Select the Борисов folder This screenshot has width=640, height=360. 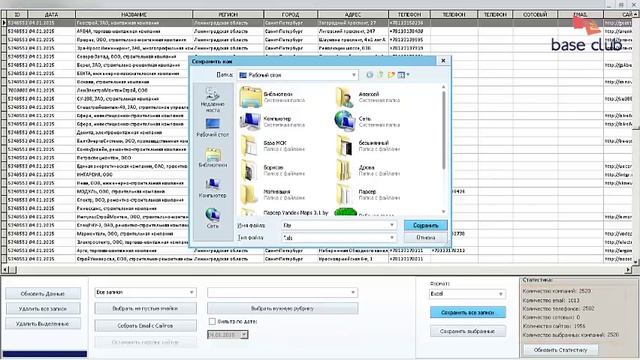pos(272,170)
